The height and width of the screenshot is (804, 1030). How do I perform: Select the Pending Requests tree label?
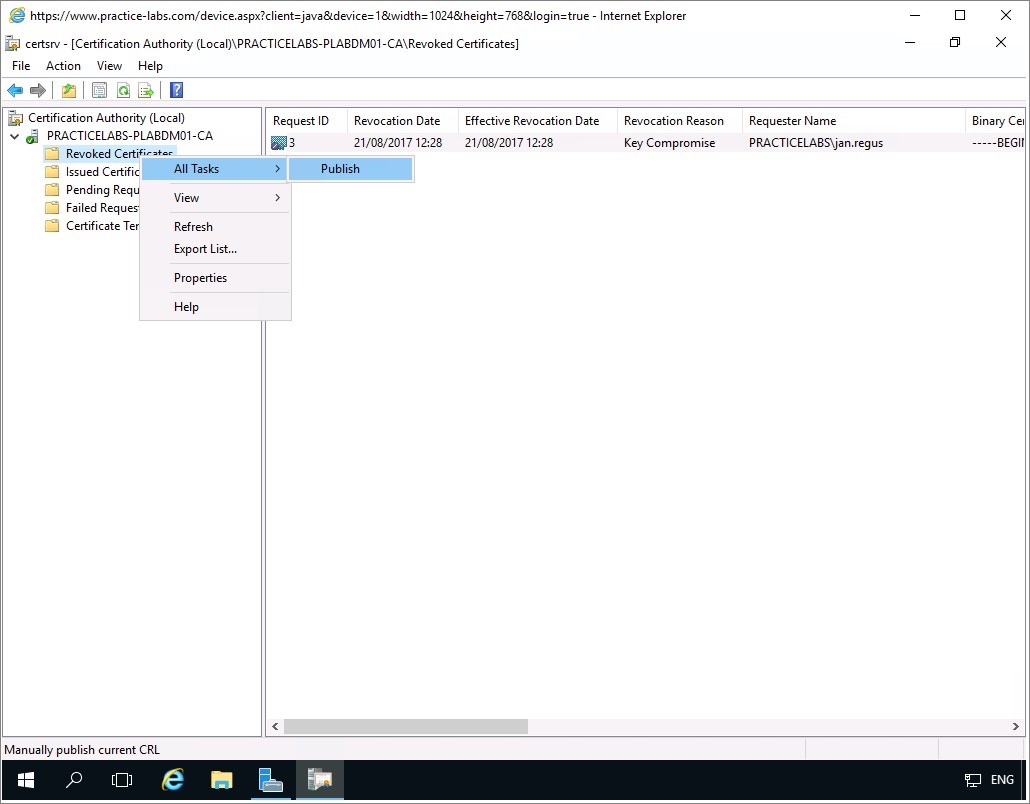[102, 190]
